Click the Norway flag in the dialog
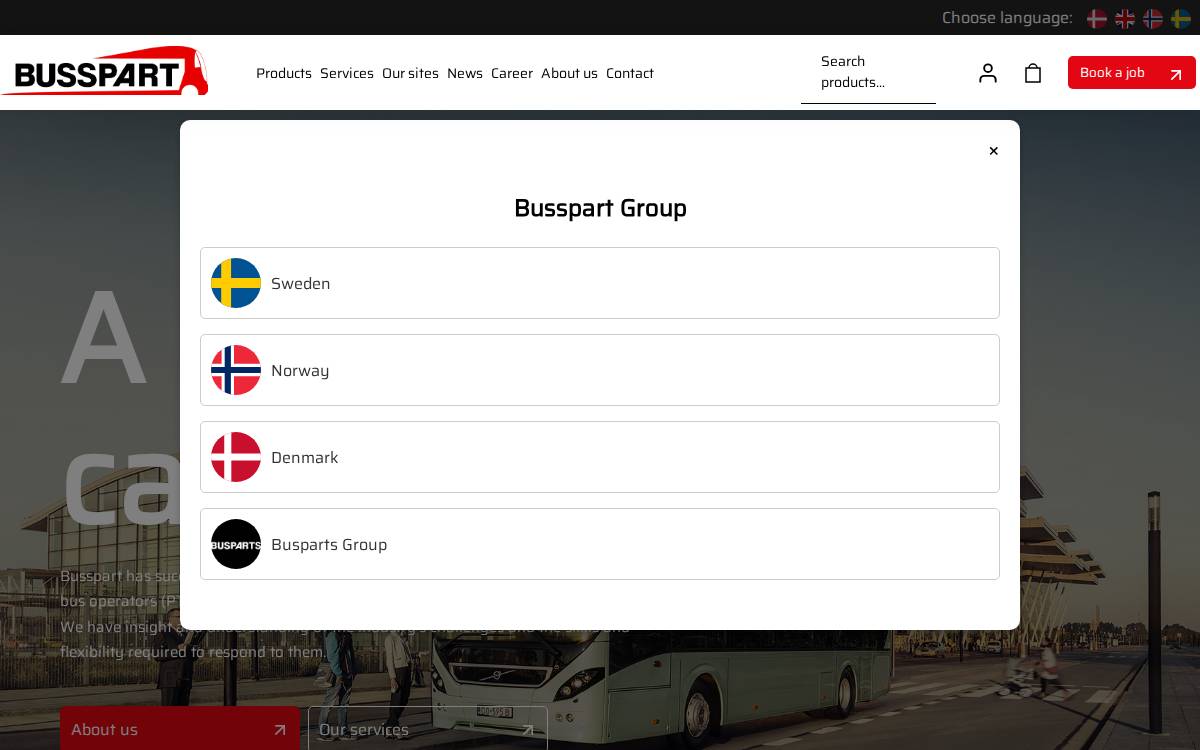This screenshot has height=750, width=1200. pyautogui.click(x=236, y=370)
